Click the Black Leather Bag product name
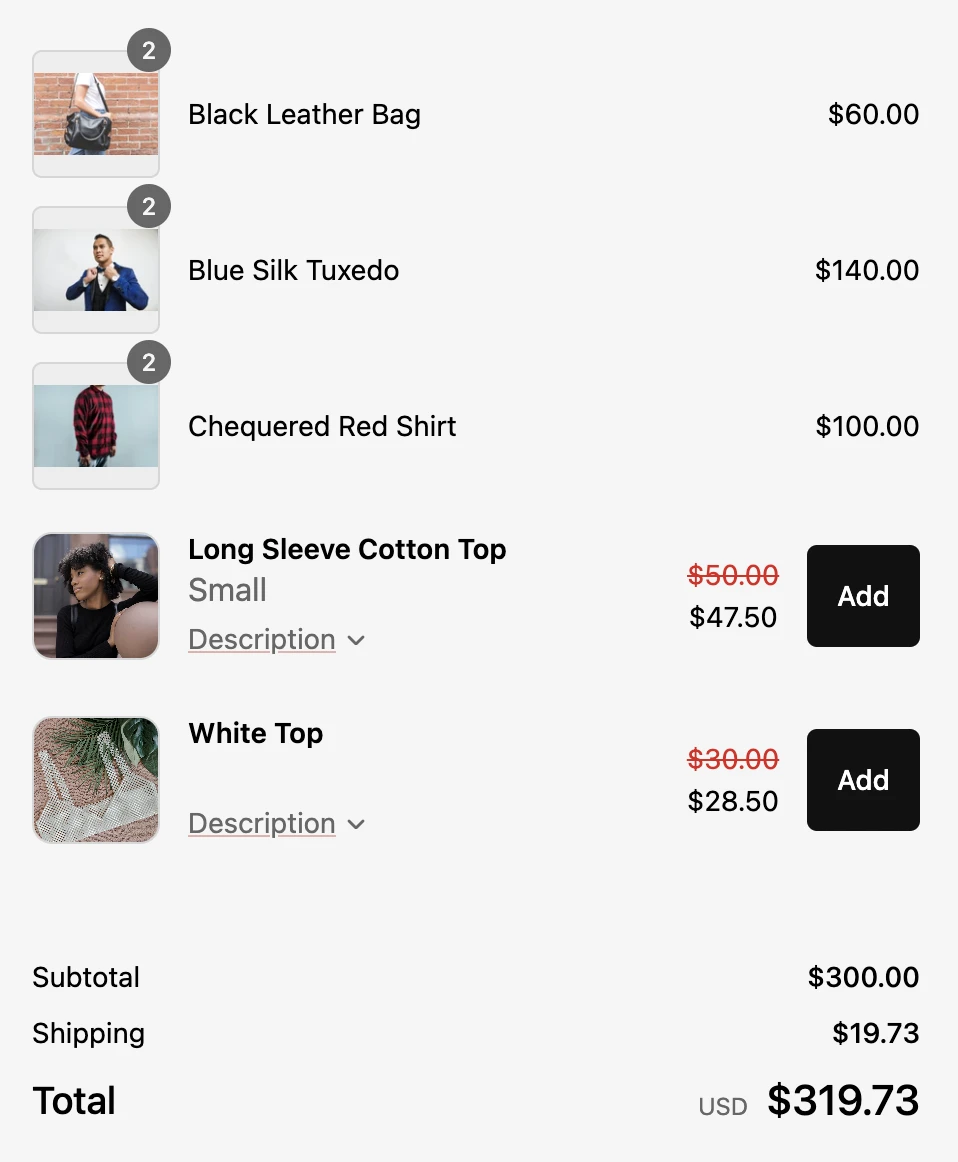Image resolution: width=958 pixels, height=1162 pixels. [304, 115]
